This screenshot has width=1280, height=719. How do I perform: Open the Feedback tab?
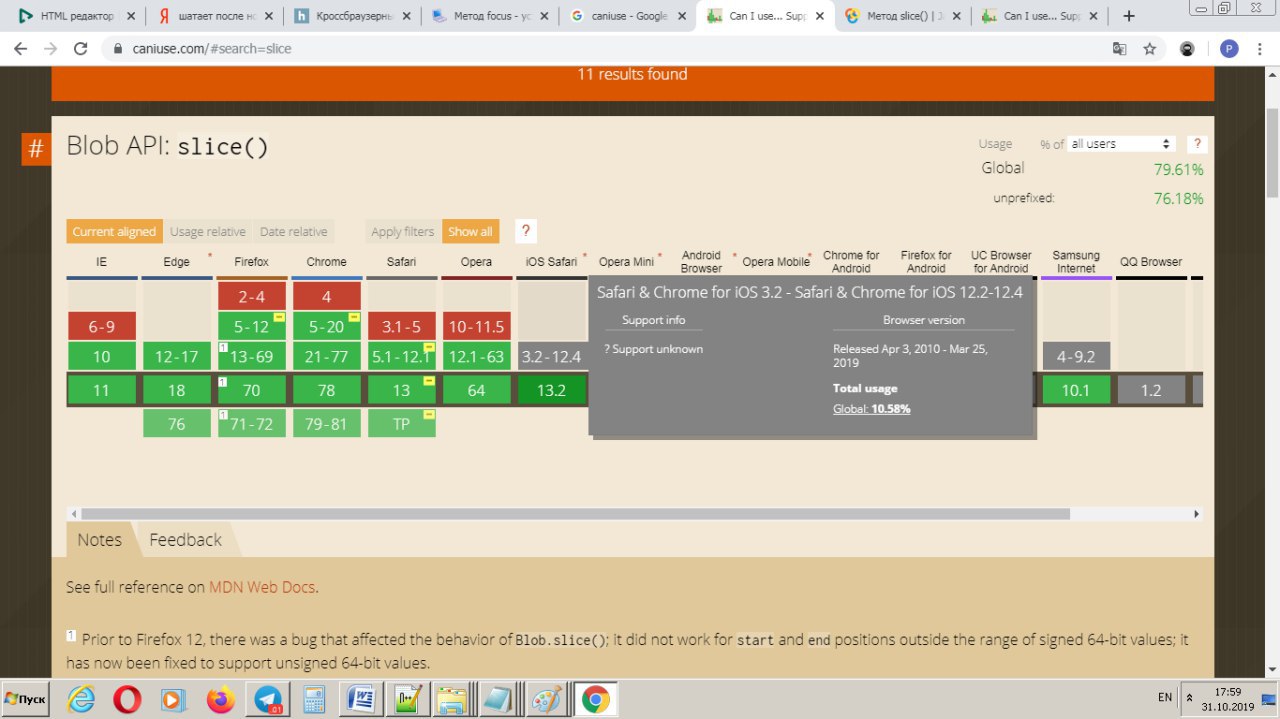(x=185, y=539)
